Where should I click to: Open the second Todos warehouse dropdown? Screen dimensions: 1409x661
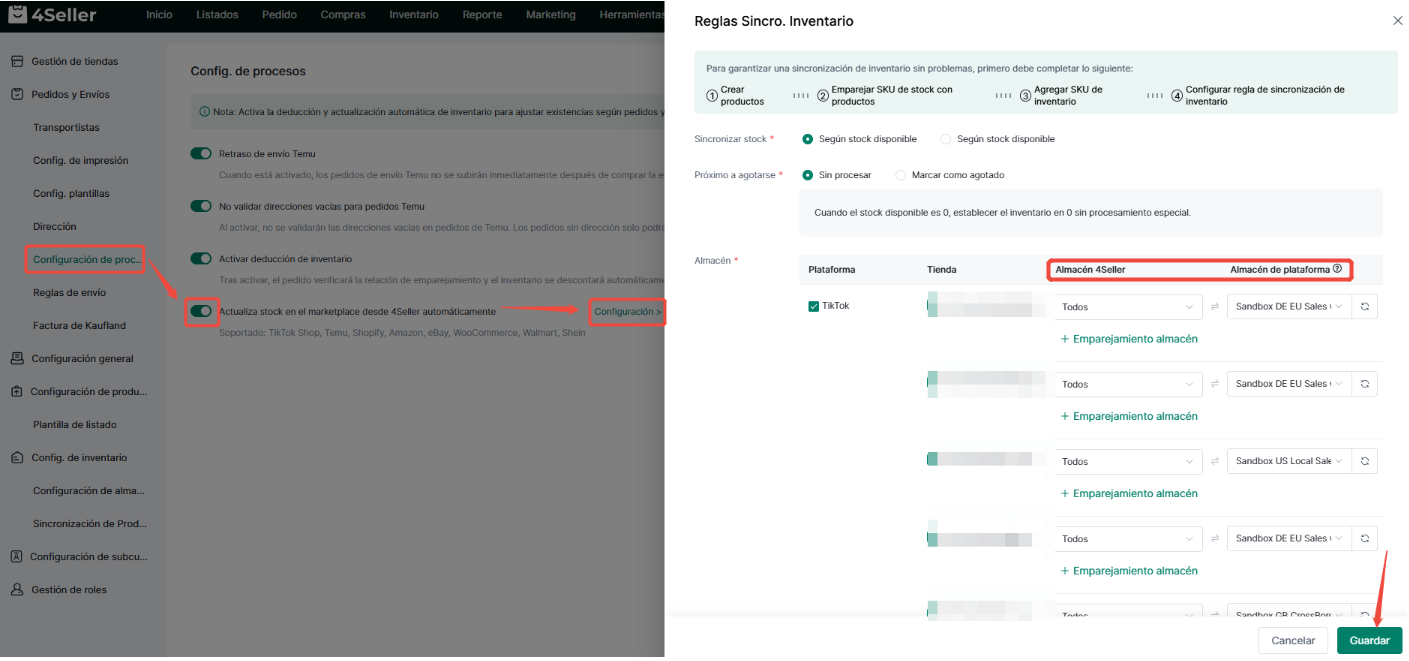tap(1128, 384)
